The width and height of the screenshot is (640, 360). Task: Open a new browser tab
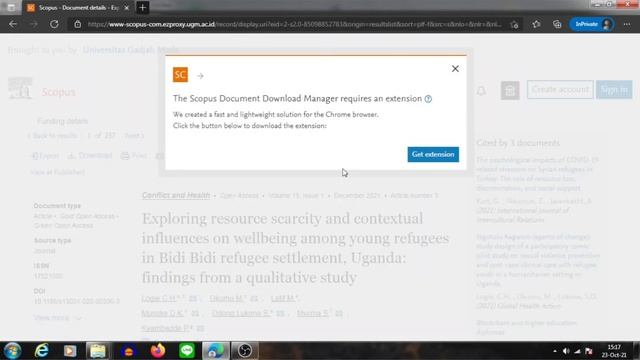(142, 7)
